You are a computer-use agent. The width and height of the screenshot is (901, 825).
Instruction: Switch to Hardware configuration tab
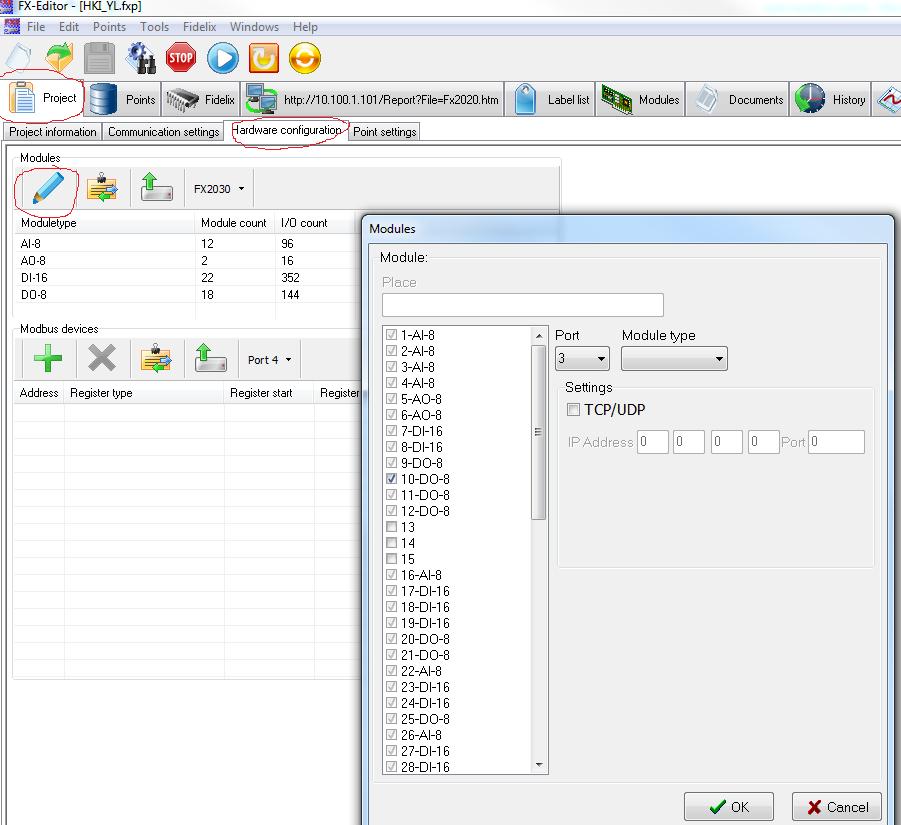click(x=286, y=130)
